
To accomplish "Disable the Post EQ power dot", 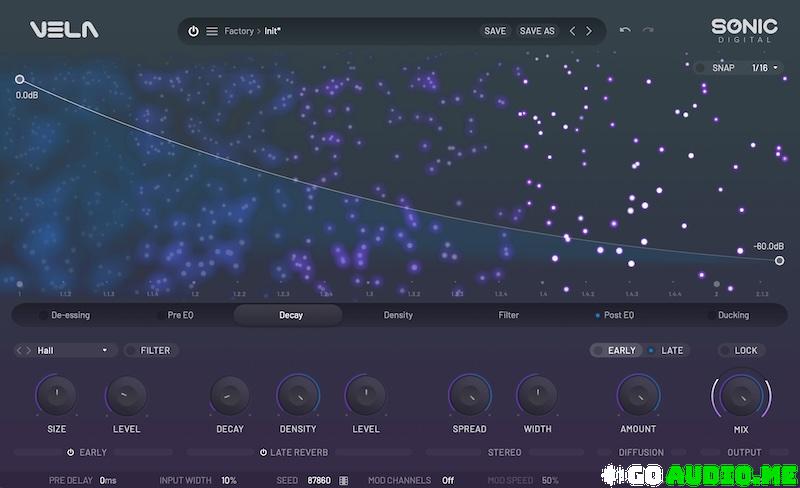I will coord(597,315).
